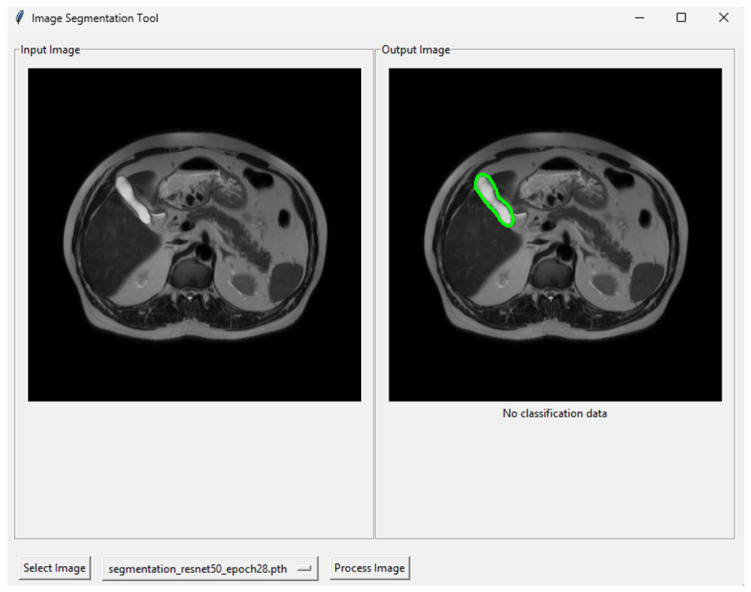Image resolution: width=751 pixels, height=592 pixels.
Task: Open the segmentation_resnet50_epoch28.pth model dropdown
Action: [210, 569]
